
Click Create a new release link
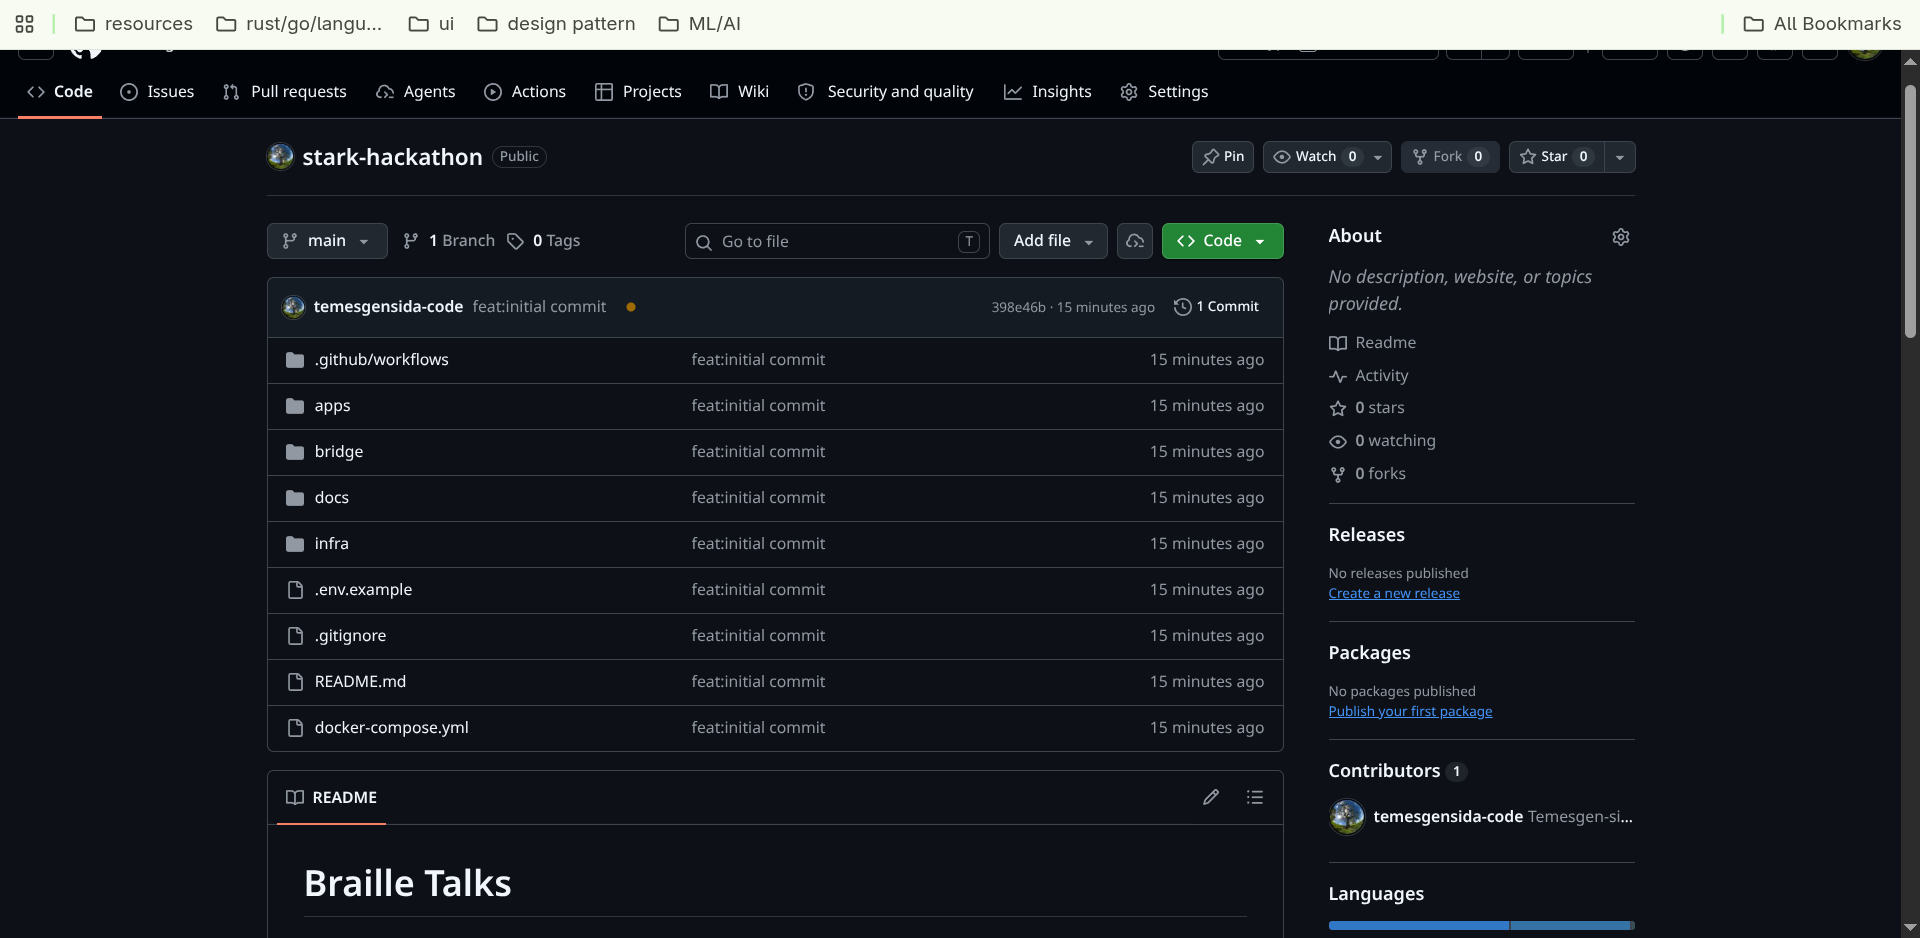coord(1394,594)
